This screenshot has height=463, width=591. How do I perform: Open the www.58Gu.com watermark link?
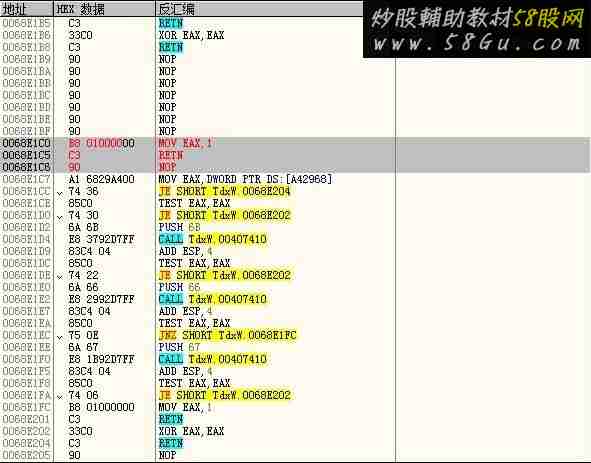[x=477, y=43]
